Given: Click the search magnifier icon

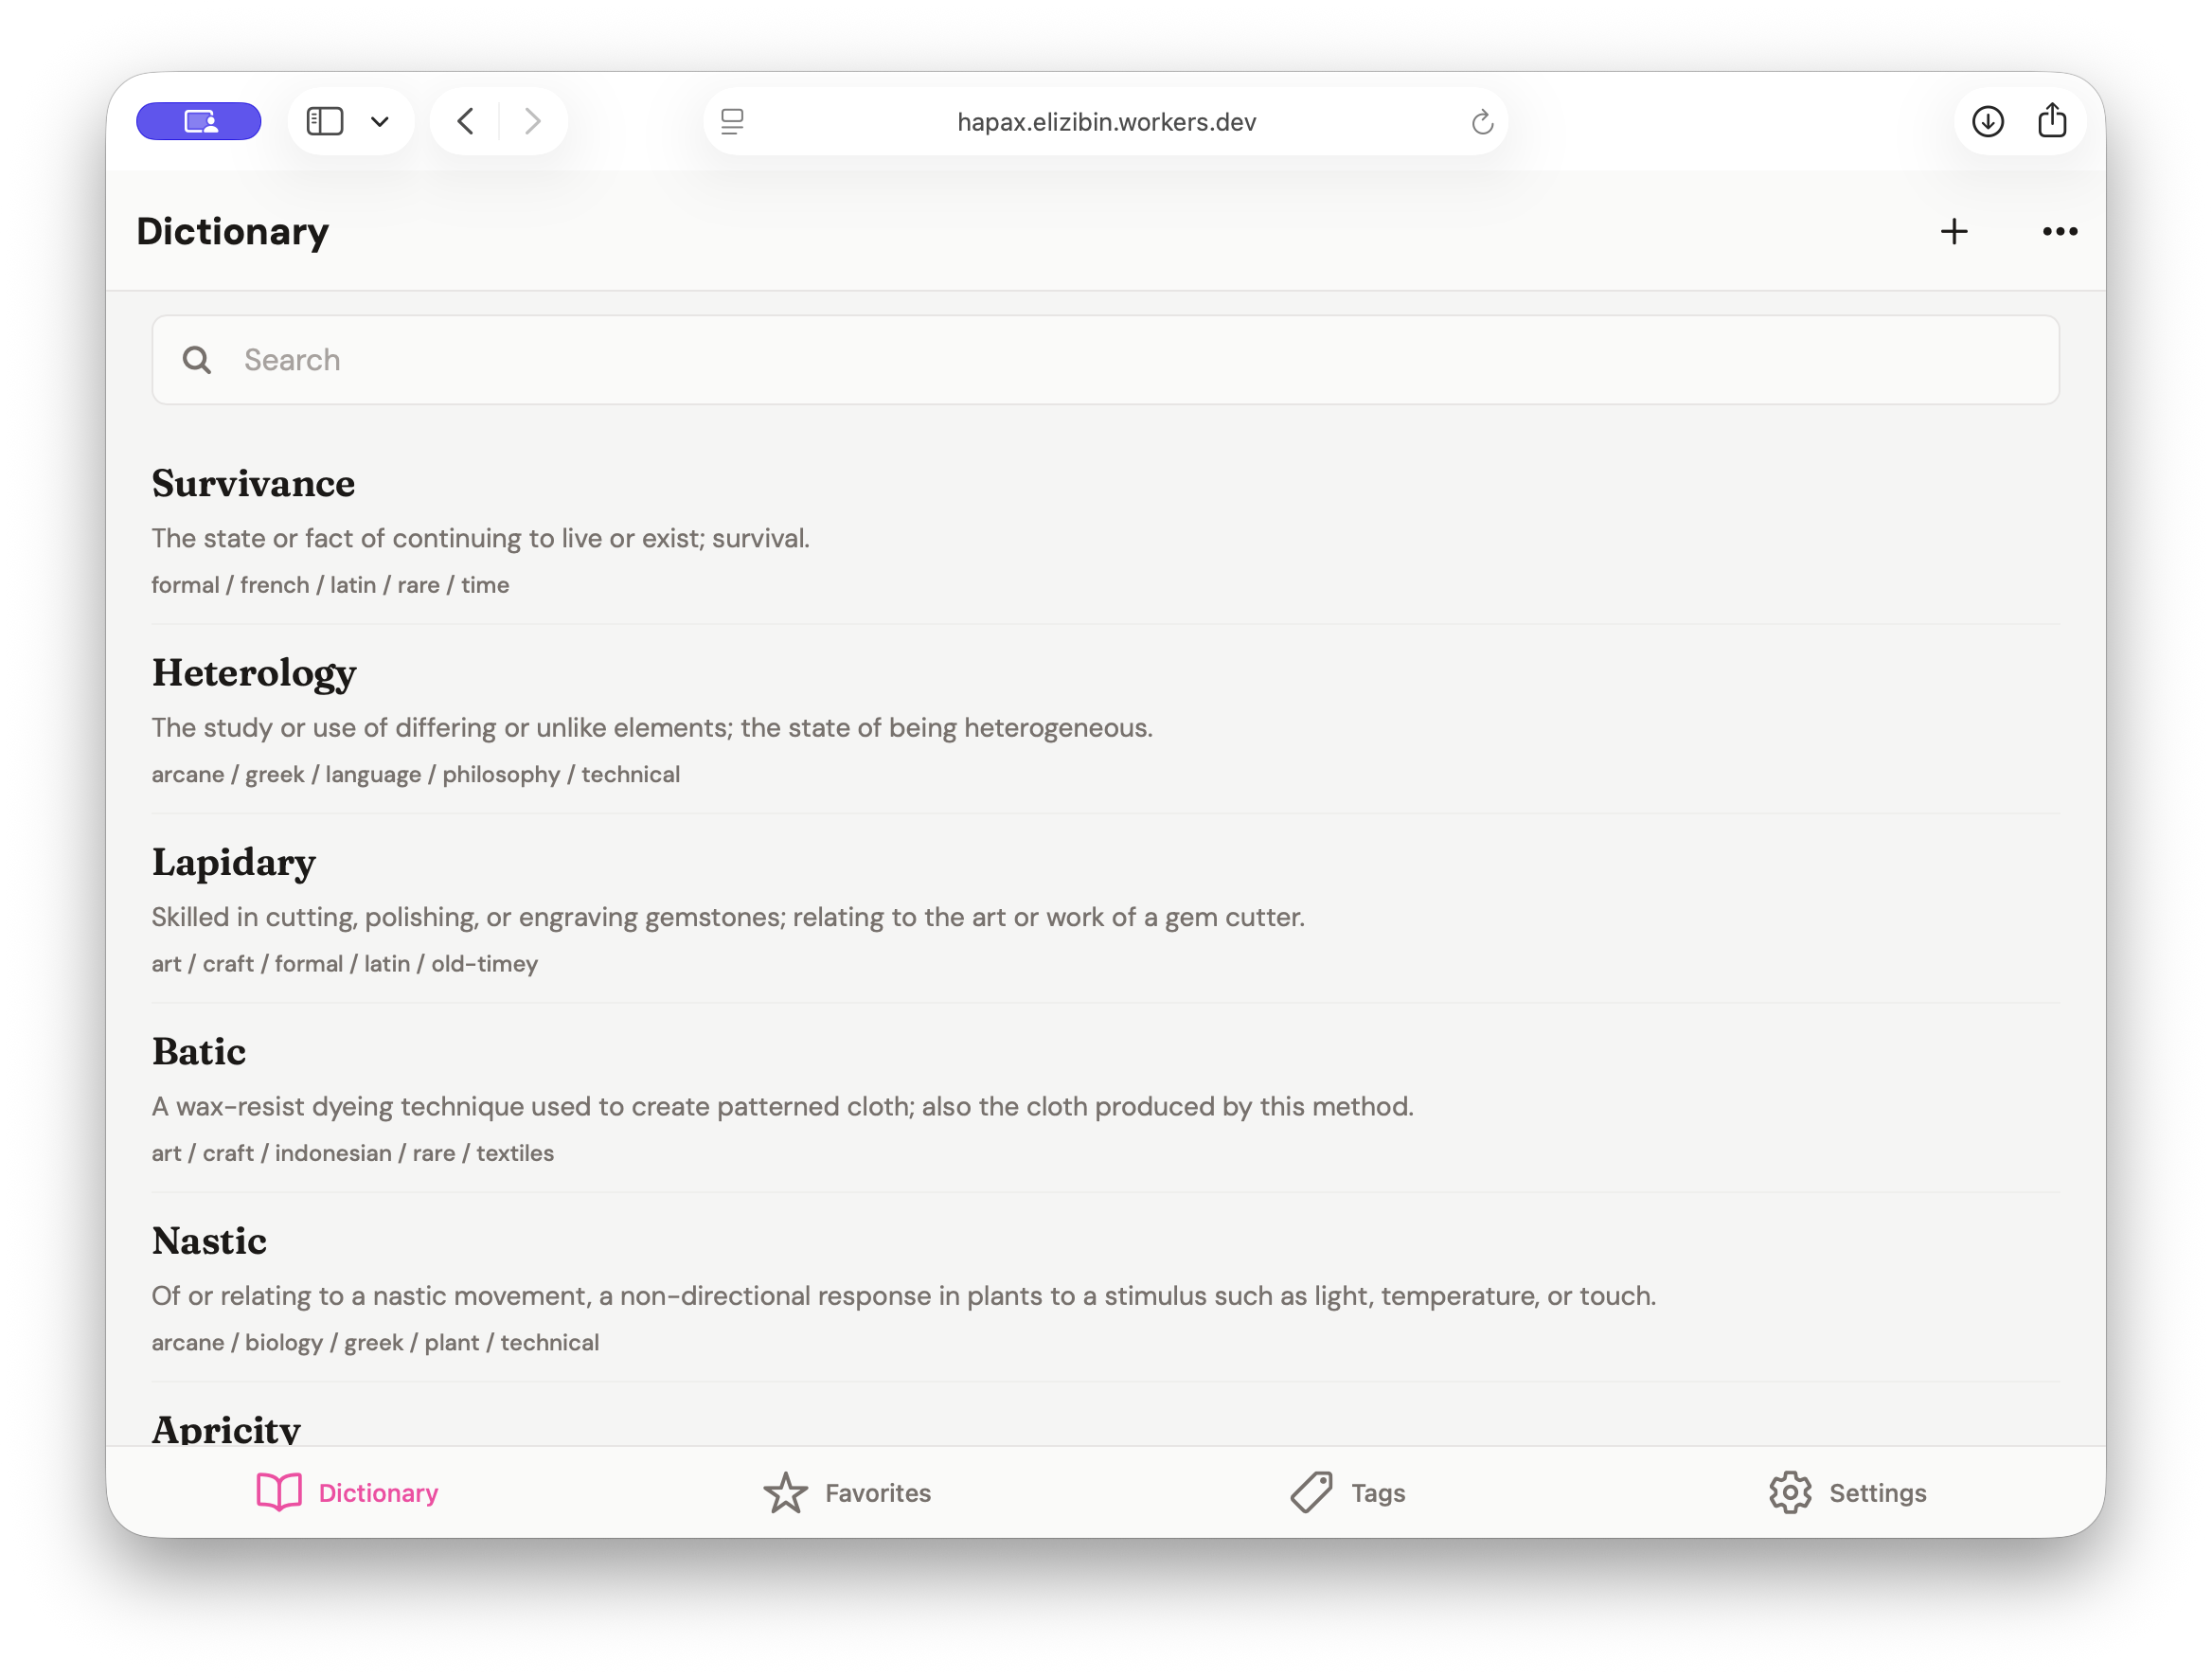Looking at the screenshot, I should 196,359.
